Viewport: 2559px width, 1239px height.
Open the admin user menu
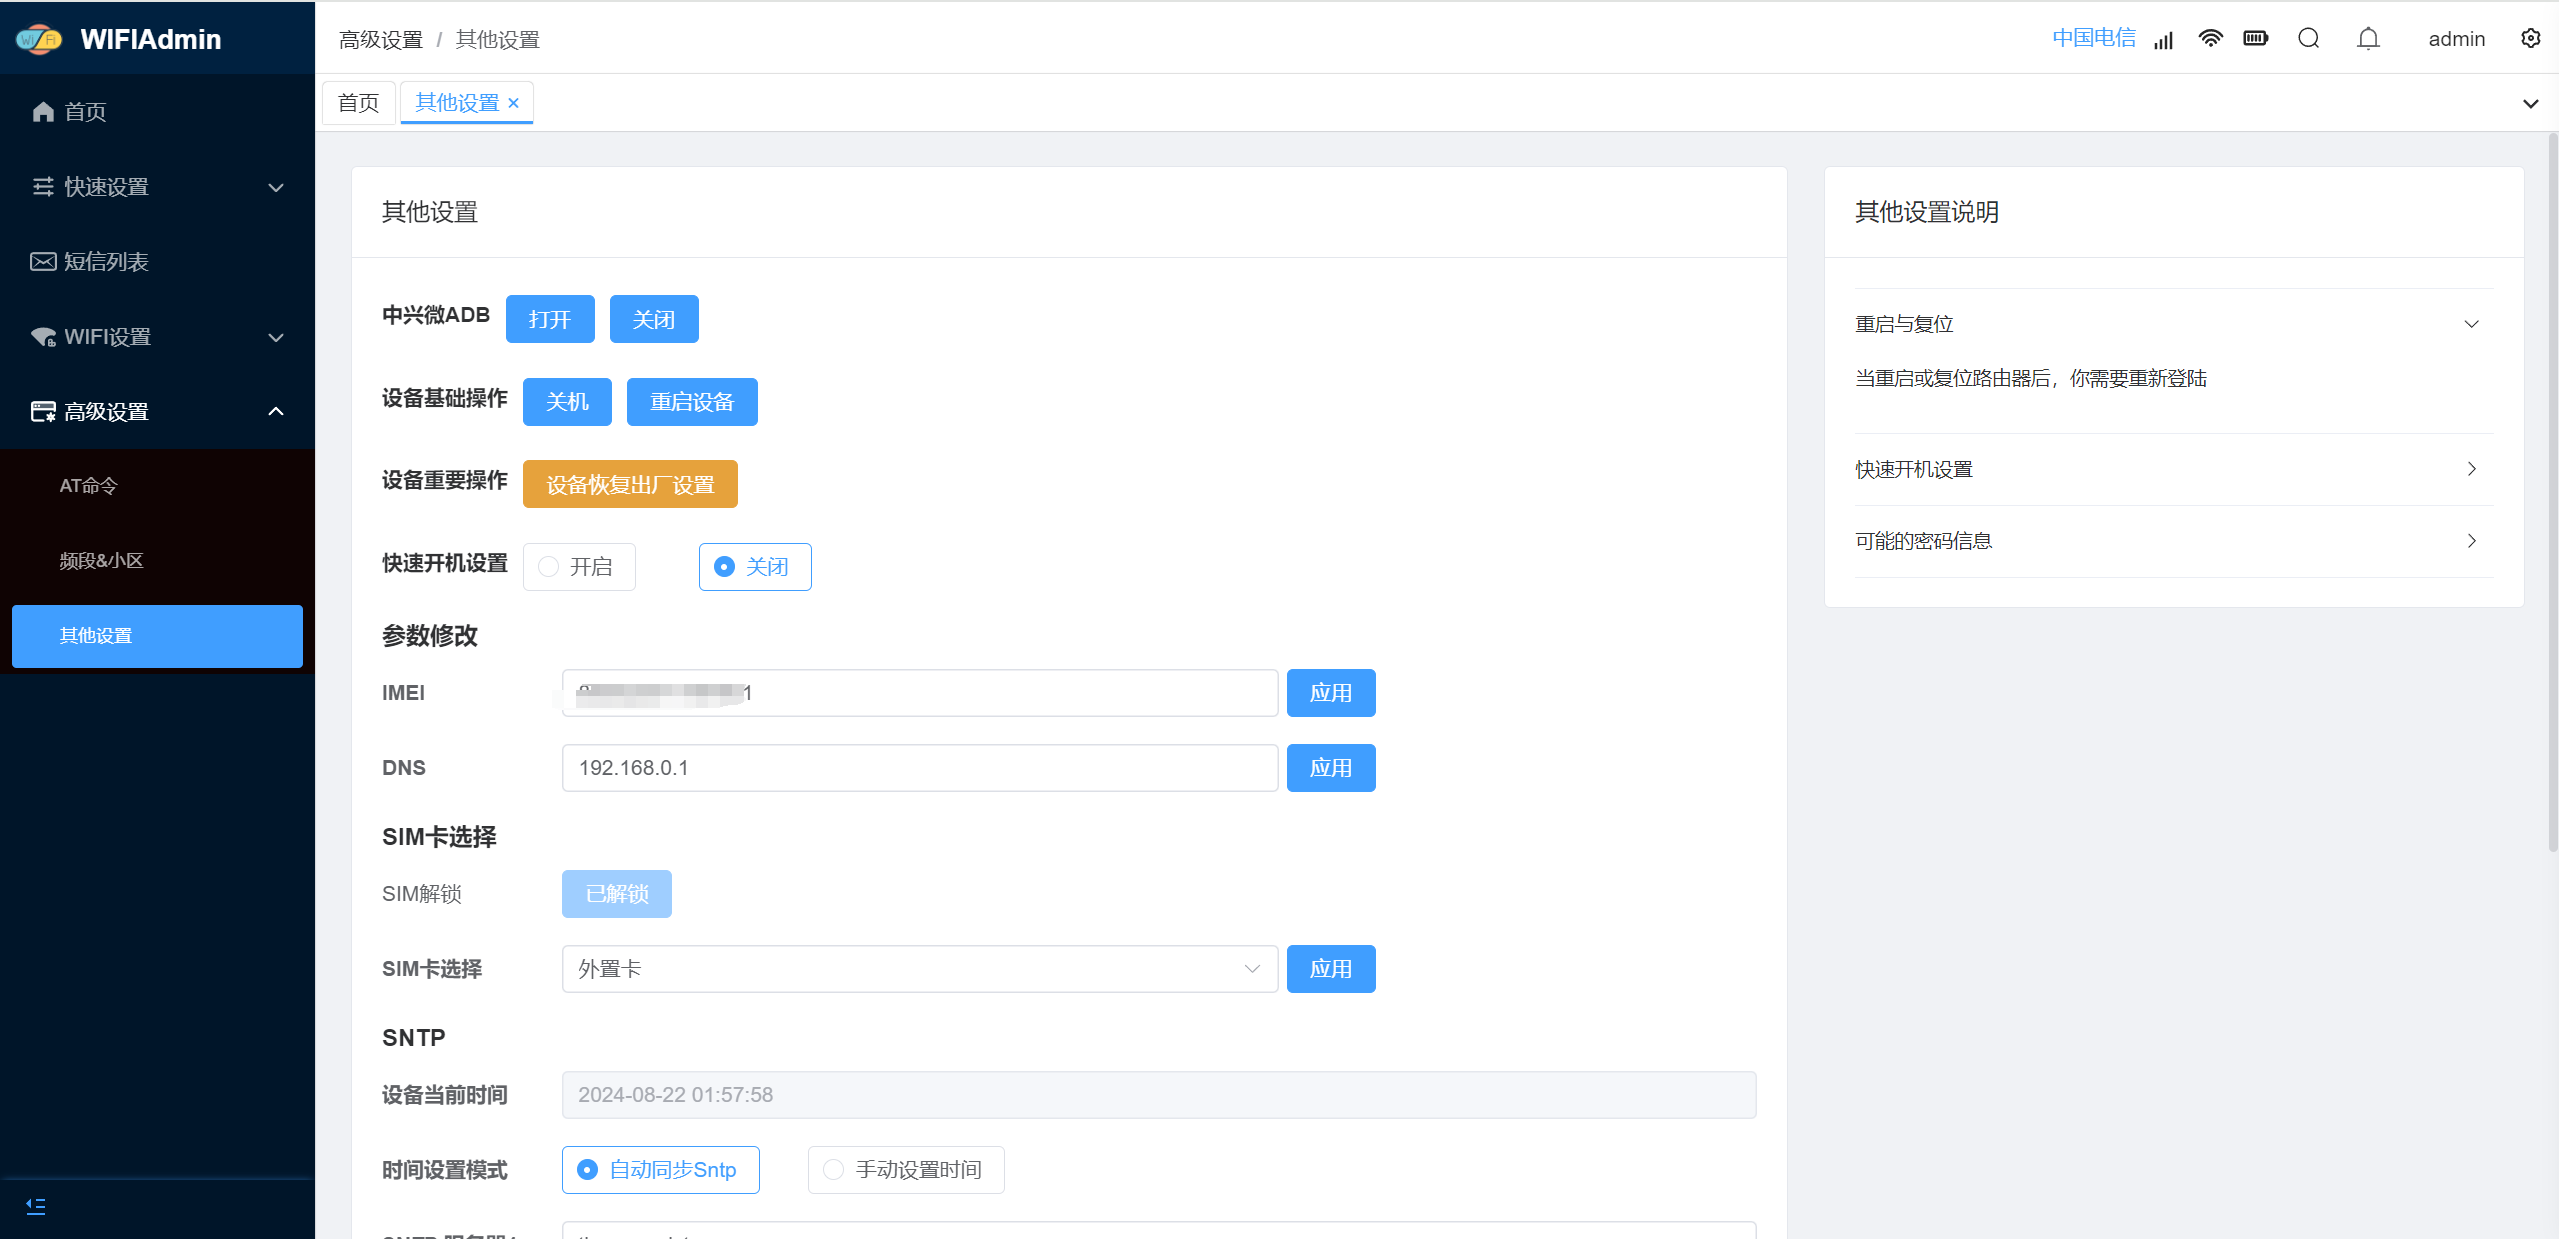(2456, 39)
